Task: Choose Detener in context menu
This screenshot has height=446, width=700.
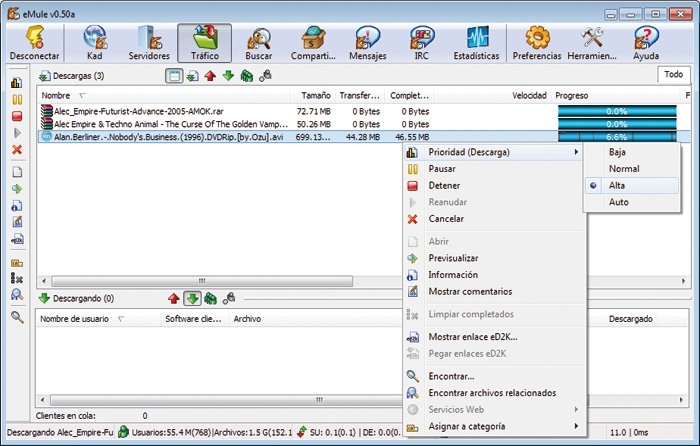Action: pos(494,185)
